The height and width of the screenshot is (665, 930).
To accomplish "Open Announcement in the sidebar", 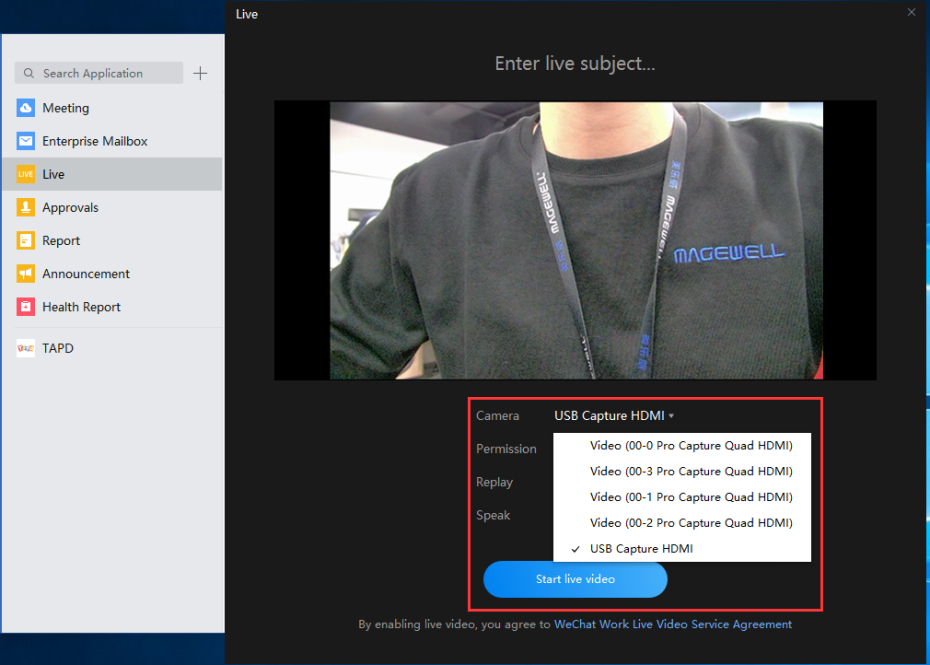I will [x=113, y=274].
